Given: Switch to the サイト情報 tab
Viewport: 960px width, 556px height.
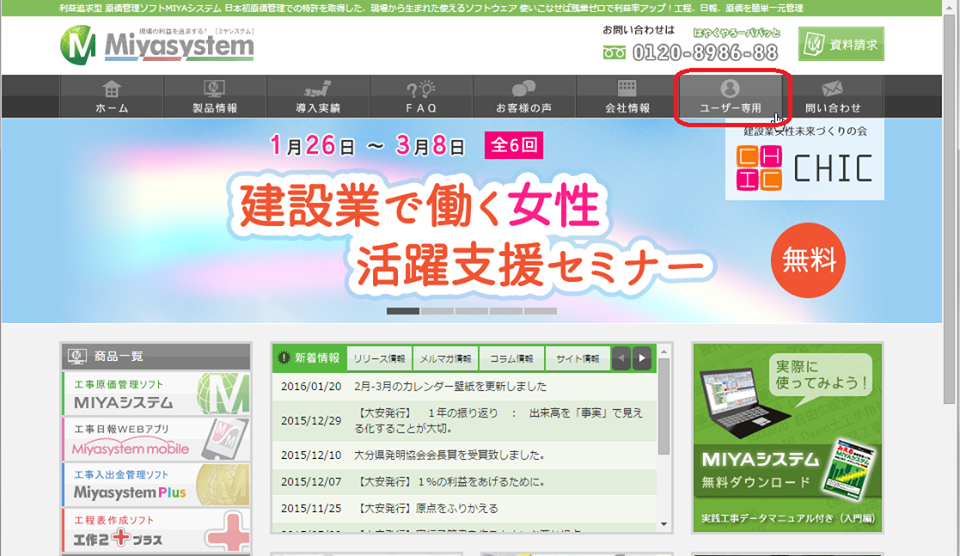Looking at the screenshot, I should pyautogui.click(x=578, y=359).
